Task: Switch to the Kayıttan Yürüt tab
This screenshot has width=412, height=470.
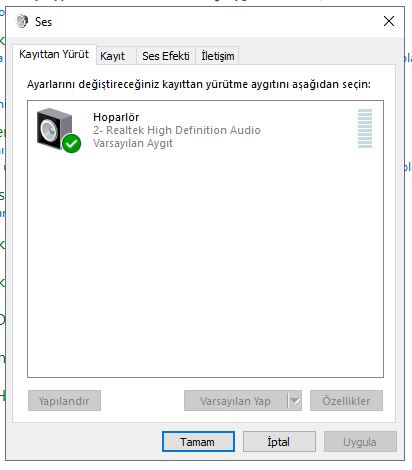Action: coord(54,54)
